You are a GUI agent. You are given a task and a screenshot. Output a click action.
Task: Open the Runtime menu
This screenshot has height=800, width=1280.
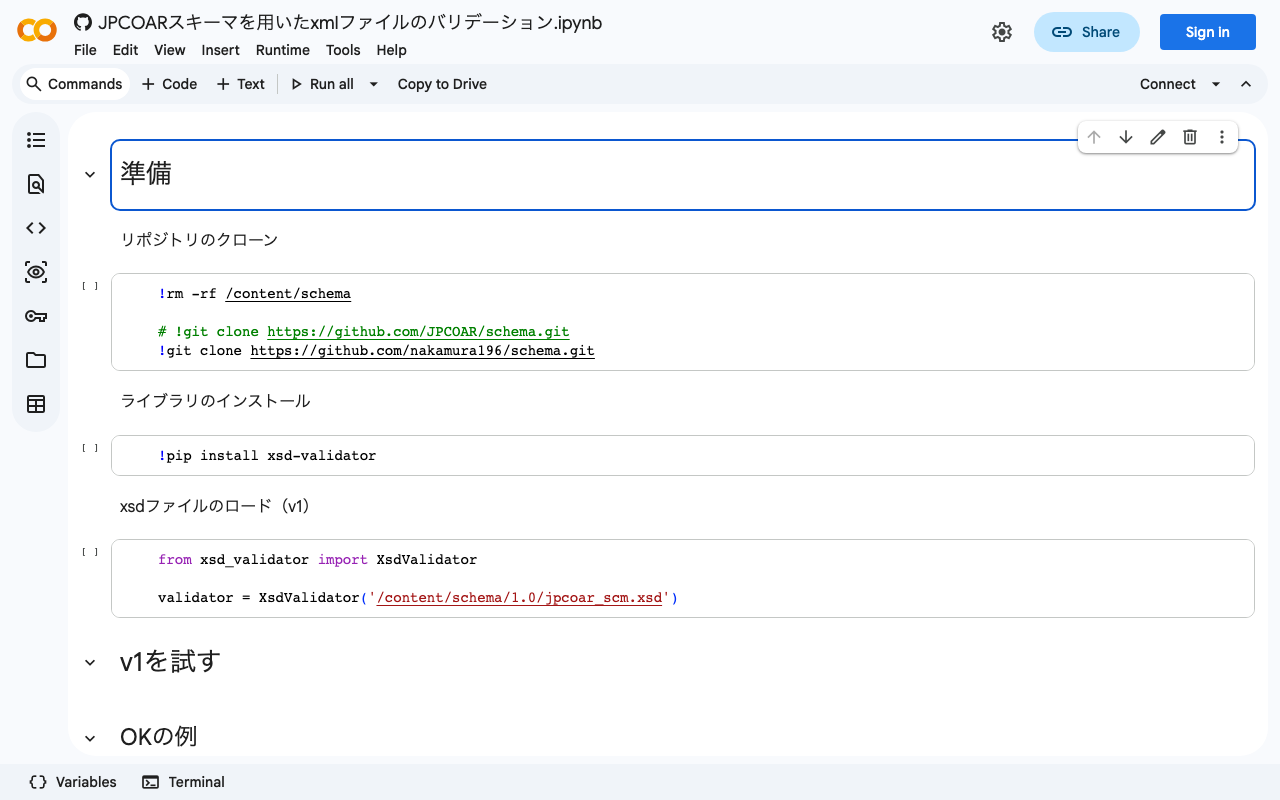click(283, 50)
